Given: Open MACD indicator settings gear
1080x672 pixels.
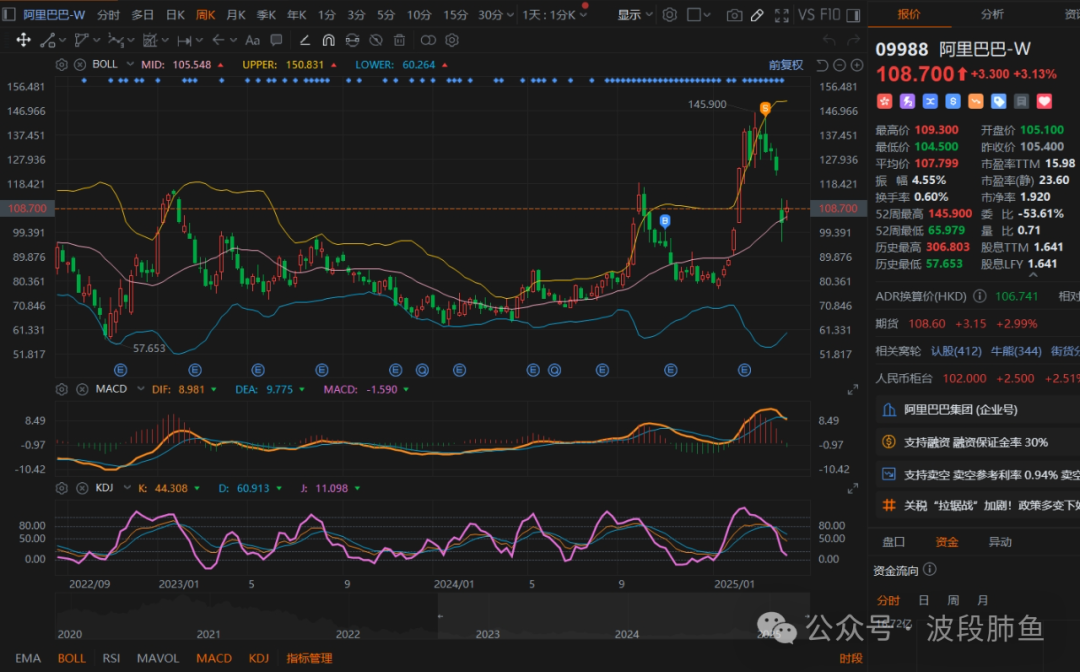Looking at the screenshot, I should click(x=61, y=390).
